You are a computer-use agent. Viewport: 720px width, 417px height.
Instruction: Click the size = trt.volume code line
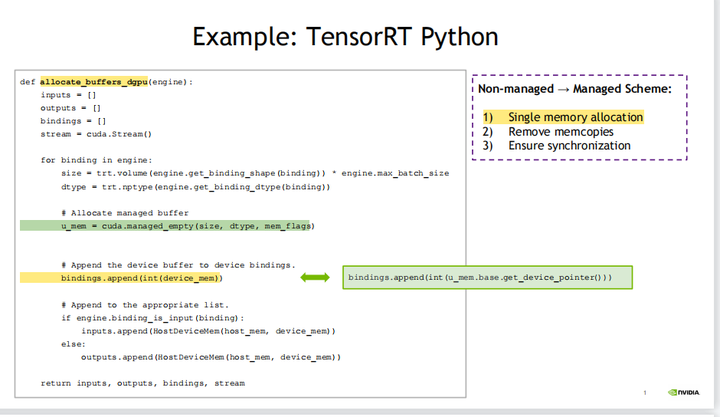pos(255,173)
